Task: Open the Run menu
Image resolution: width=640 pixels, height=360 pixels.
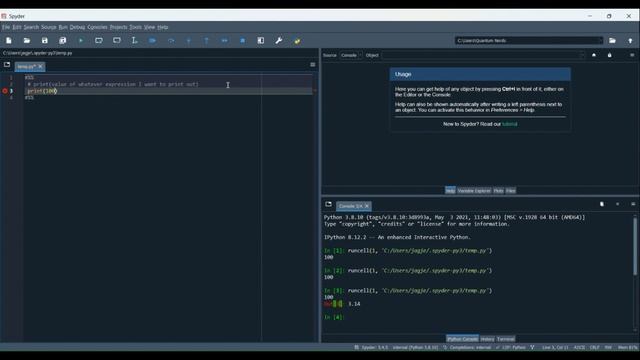Action: [x=63, y=27]
